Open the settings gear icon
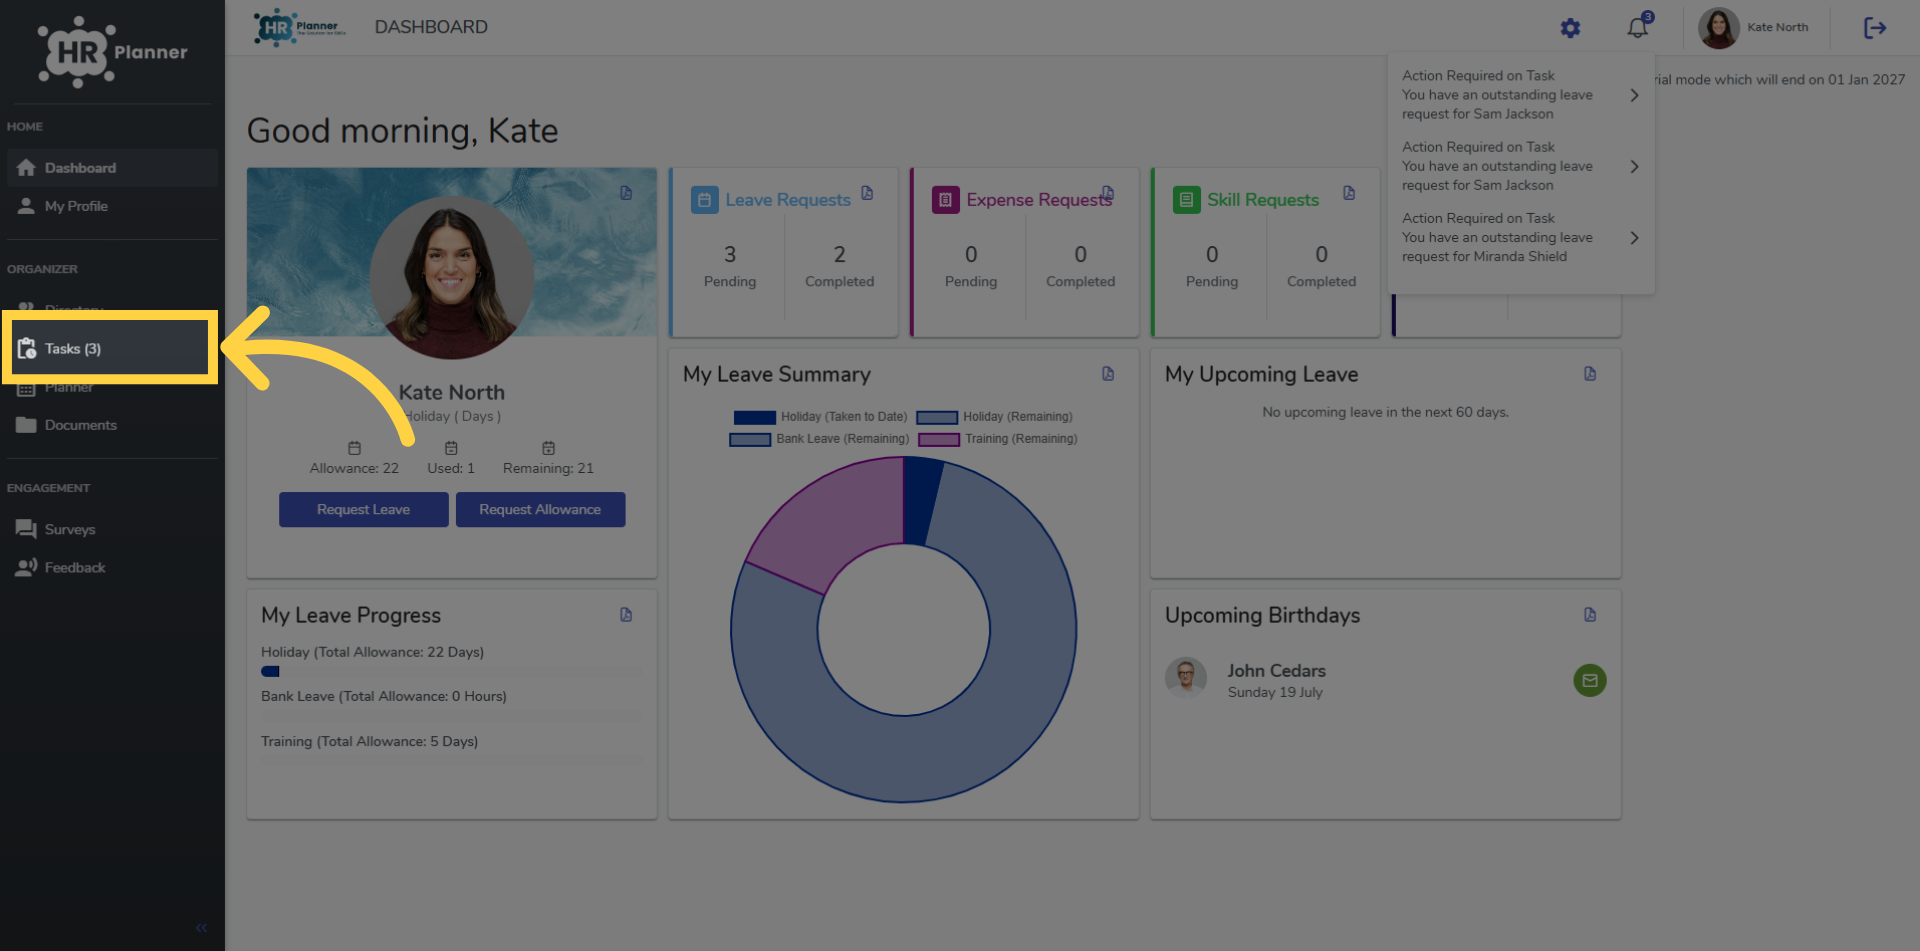The height and width of the screenshot is (951, 1920). coord(1570,28)
